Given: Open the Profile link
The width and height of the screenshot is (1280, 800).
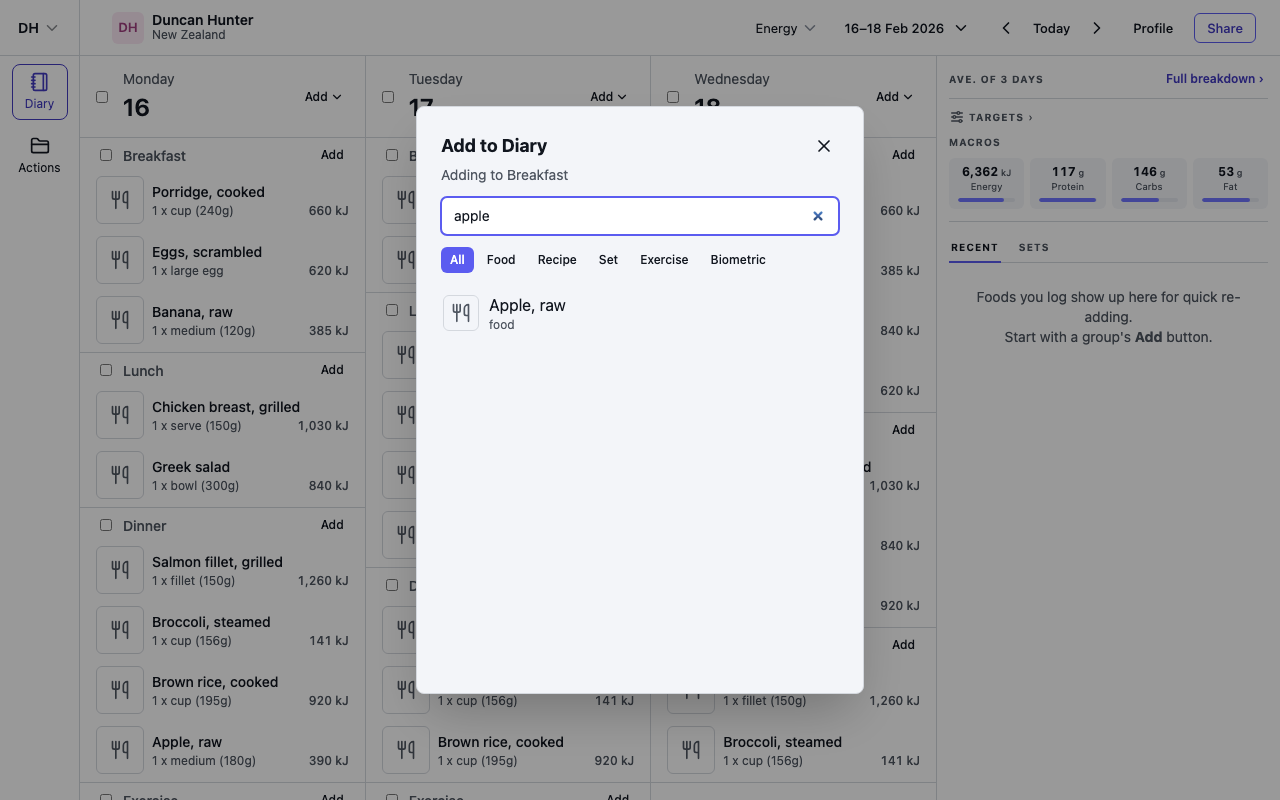Looking at the screenshot, I should pos(1153,28).
